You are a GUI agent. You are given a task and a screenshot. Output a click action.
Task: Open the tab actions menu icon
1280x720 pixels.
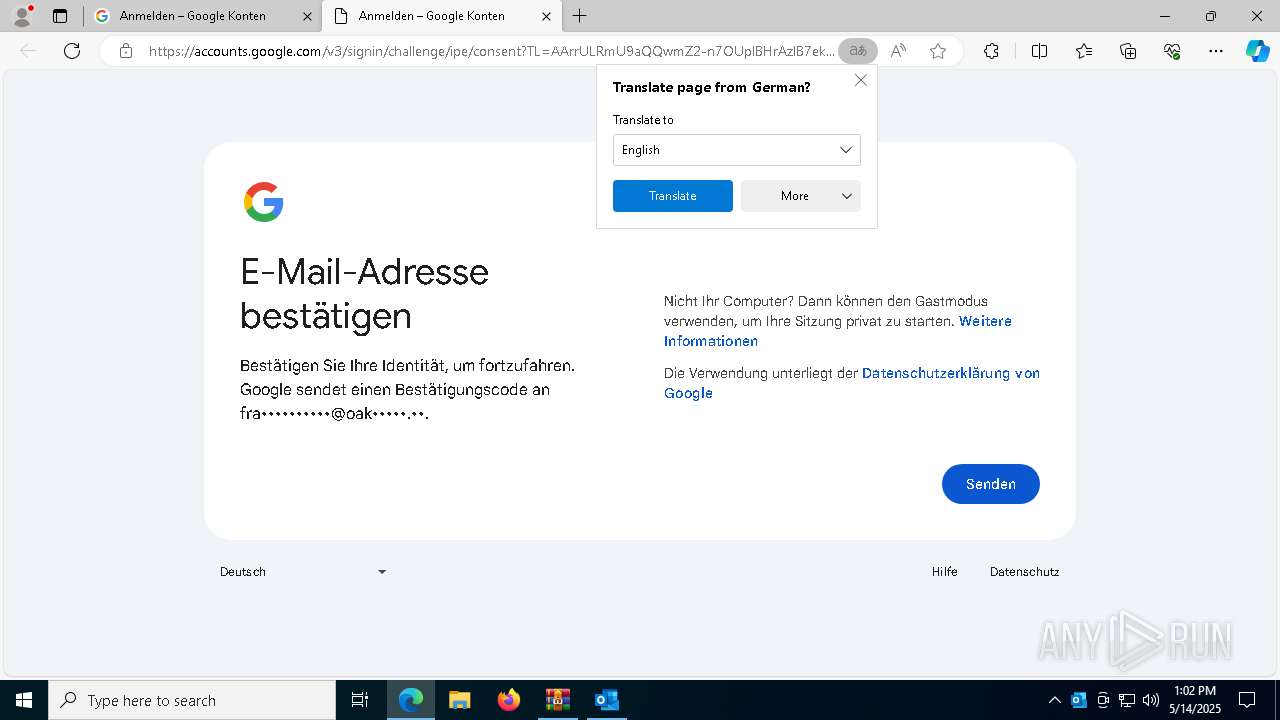coord(60,16)
